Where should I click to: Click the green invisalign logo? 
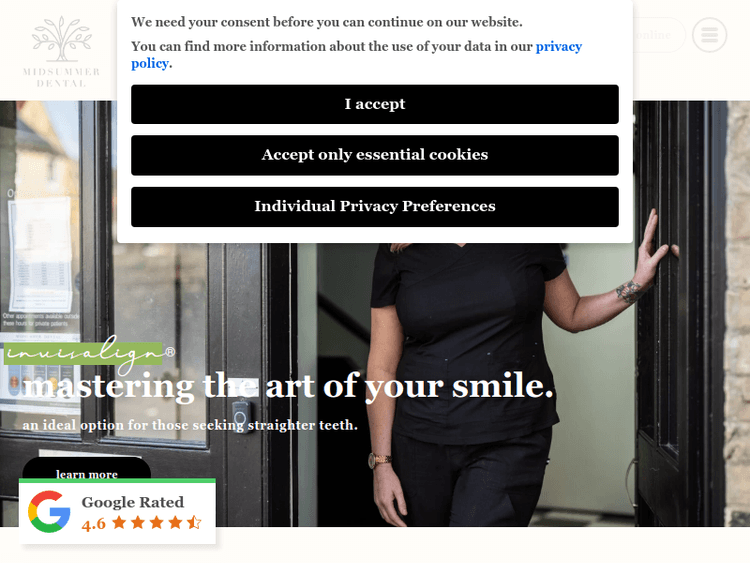coord(89,354)
